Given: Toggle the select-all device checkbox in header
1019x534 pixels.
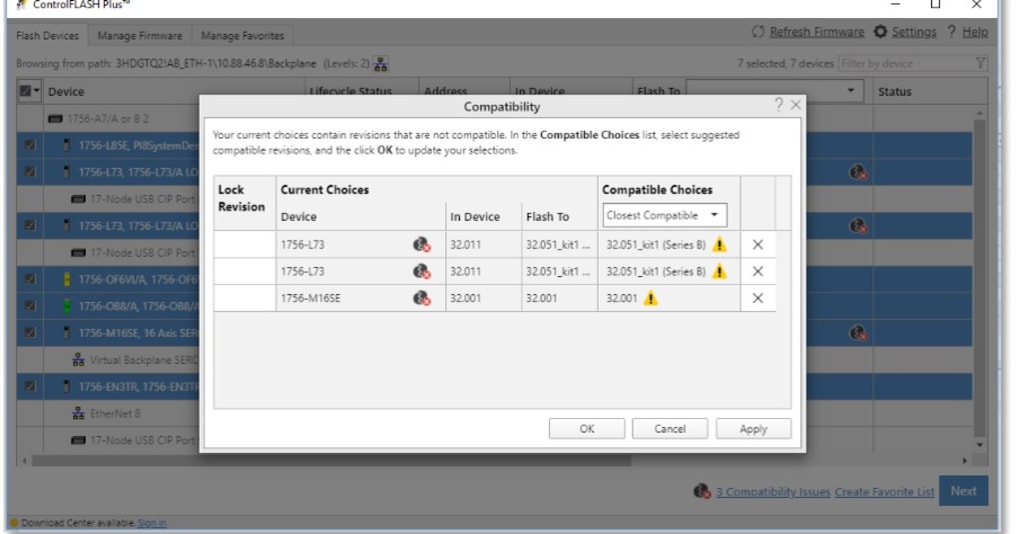Looking at the screenshot, I should tap(25, 91).
